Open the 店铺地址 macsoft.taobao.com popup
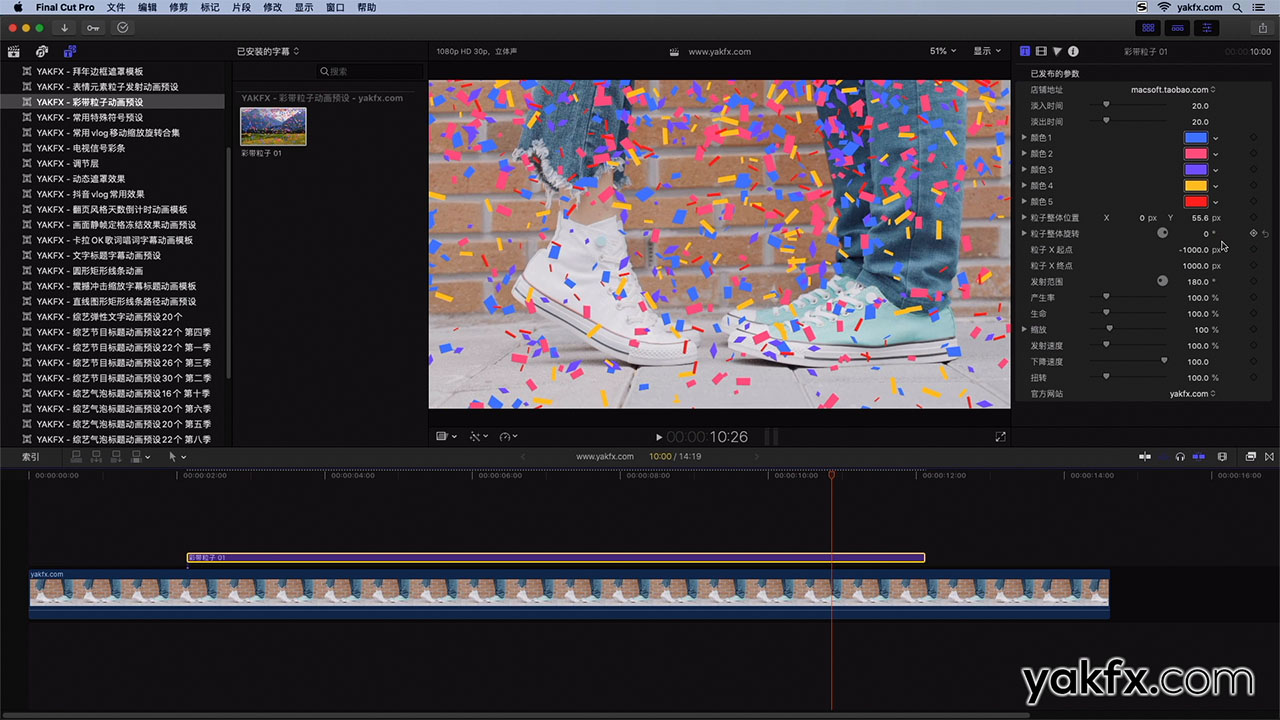Viewport: 1280px width, 720px height. pos(1173,90)
